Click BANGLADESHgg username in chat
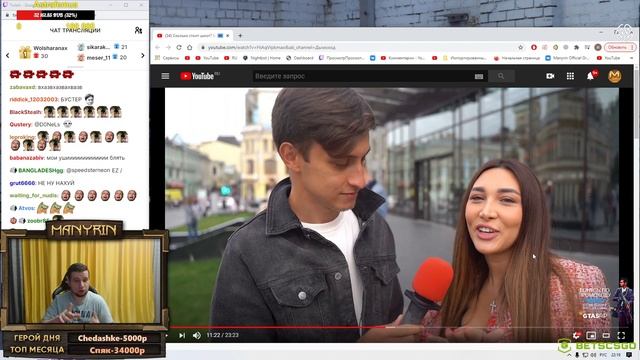The width and height of the screenshot is (640, 360). [x=41, y=170]
